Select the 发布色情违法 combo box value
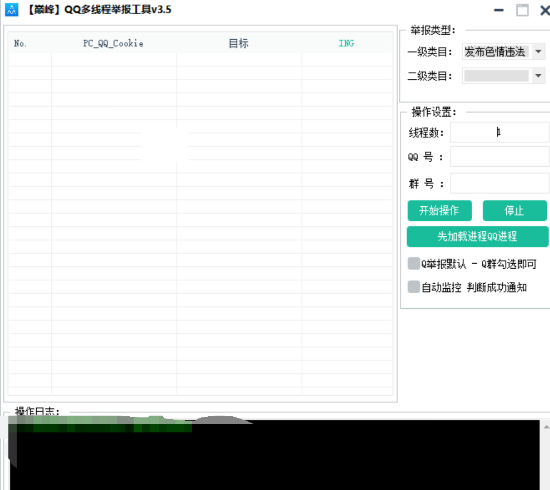 coord(496,52)
